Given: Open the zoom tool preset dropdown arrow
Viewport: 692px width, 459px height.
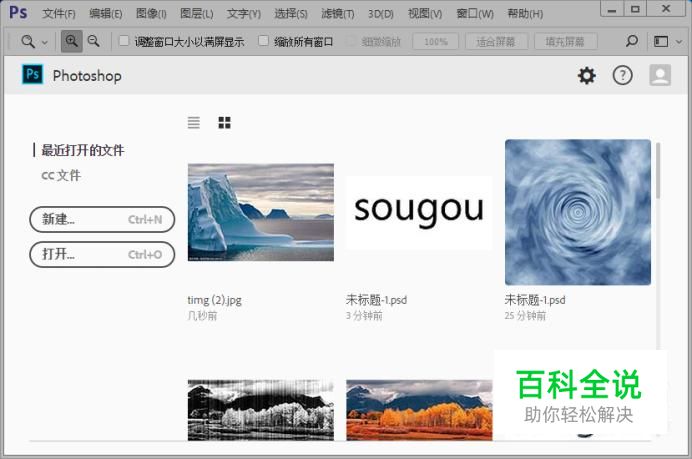Looking at the screenshot, I should [x=45, y=42].
